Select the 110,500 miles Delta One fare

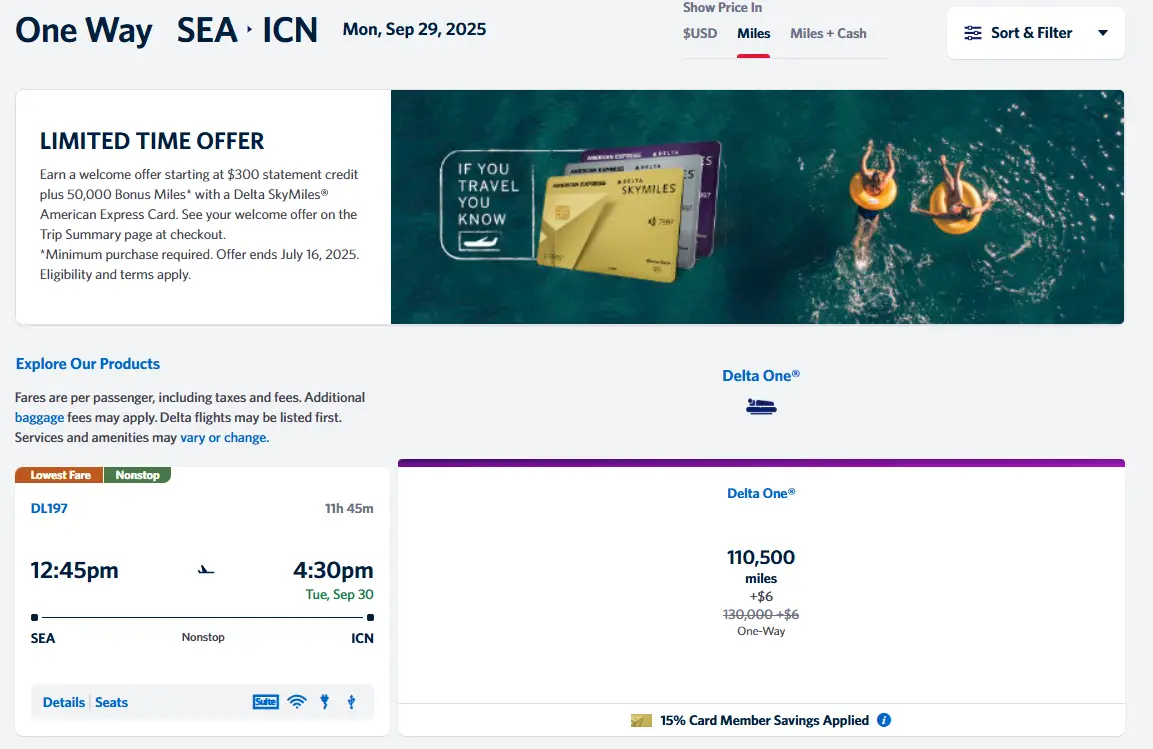(x=761, y=581)
